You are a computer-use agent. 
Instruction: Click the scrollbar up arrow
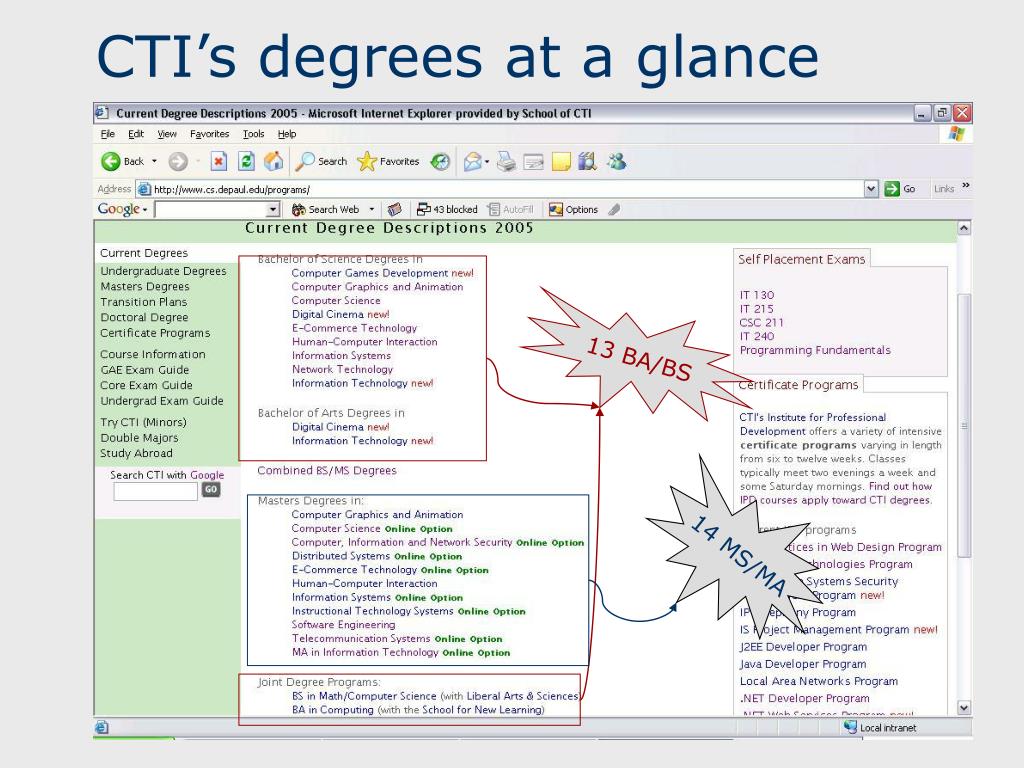964,229
